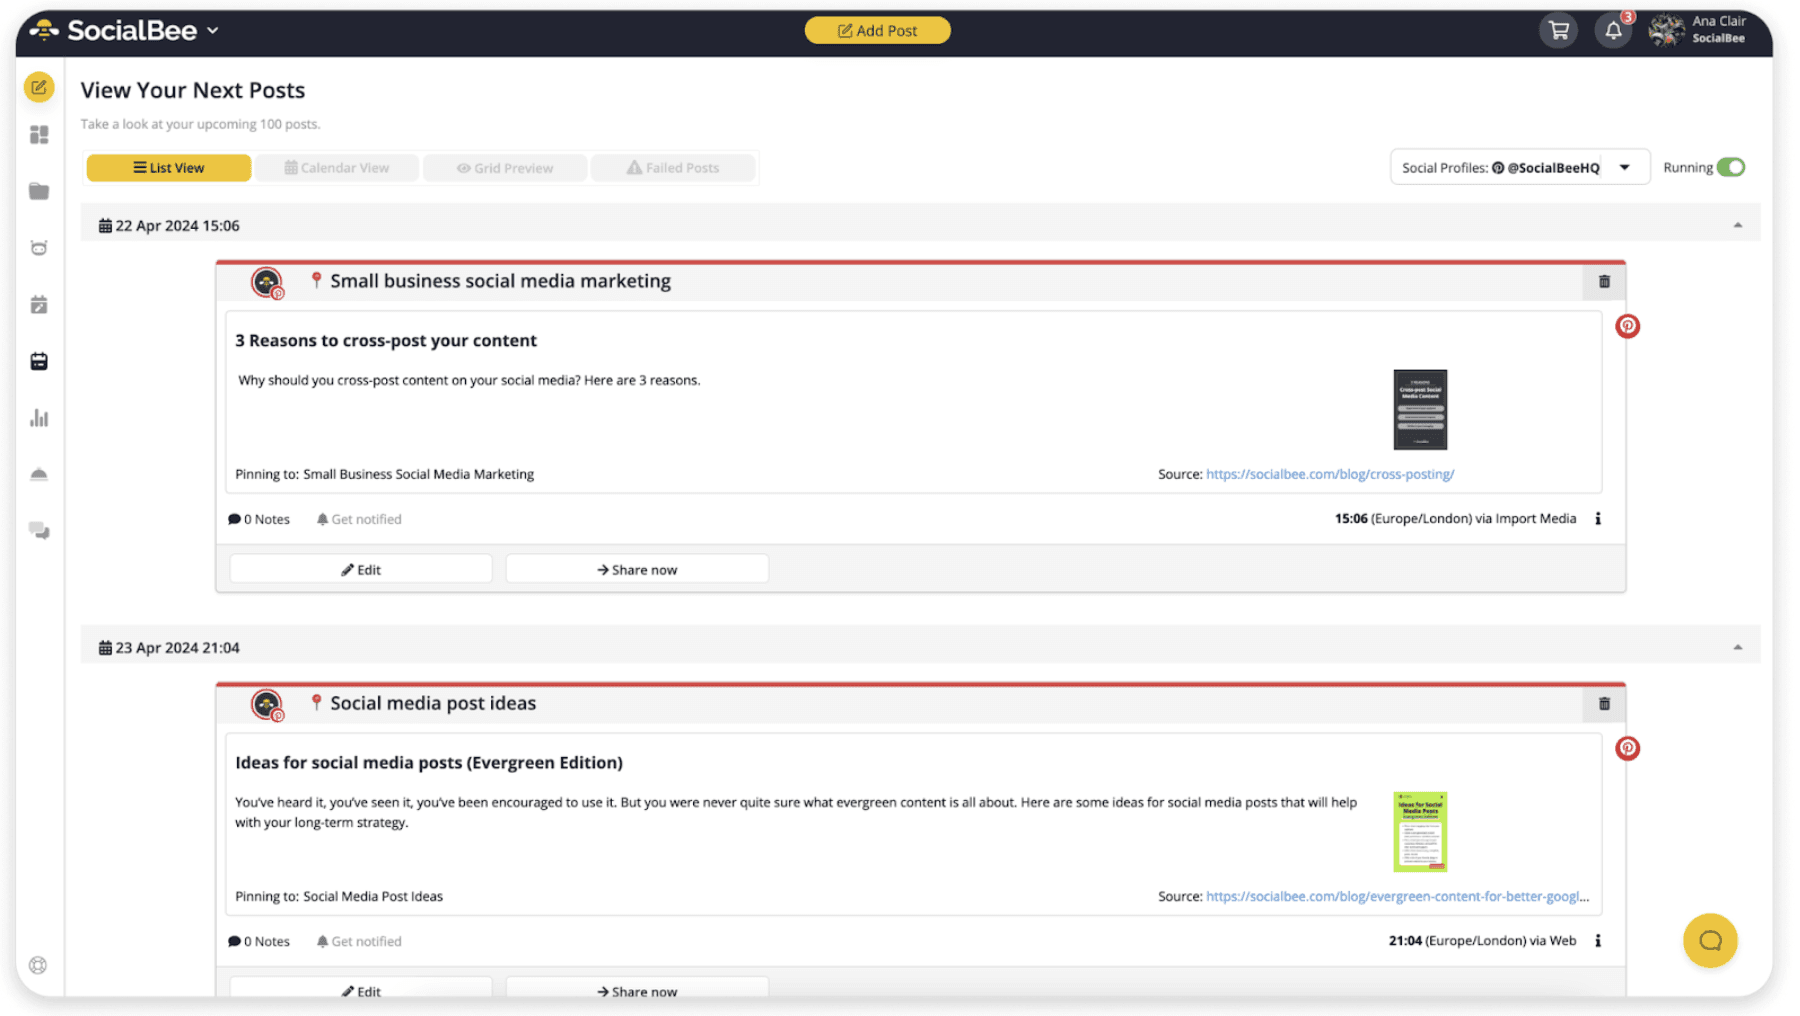Open the notifications bell showing 3 alerts

pyautogui.click(x=1612, y=30)
